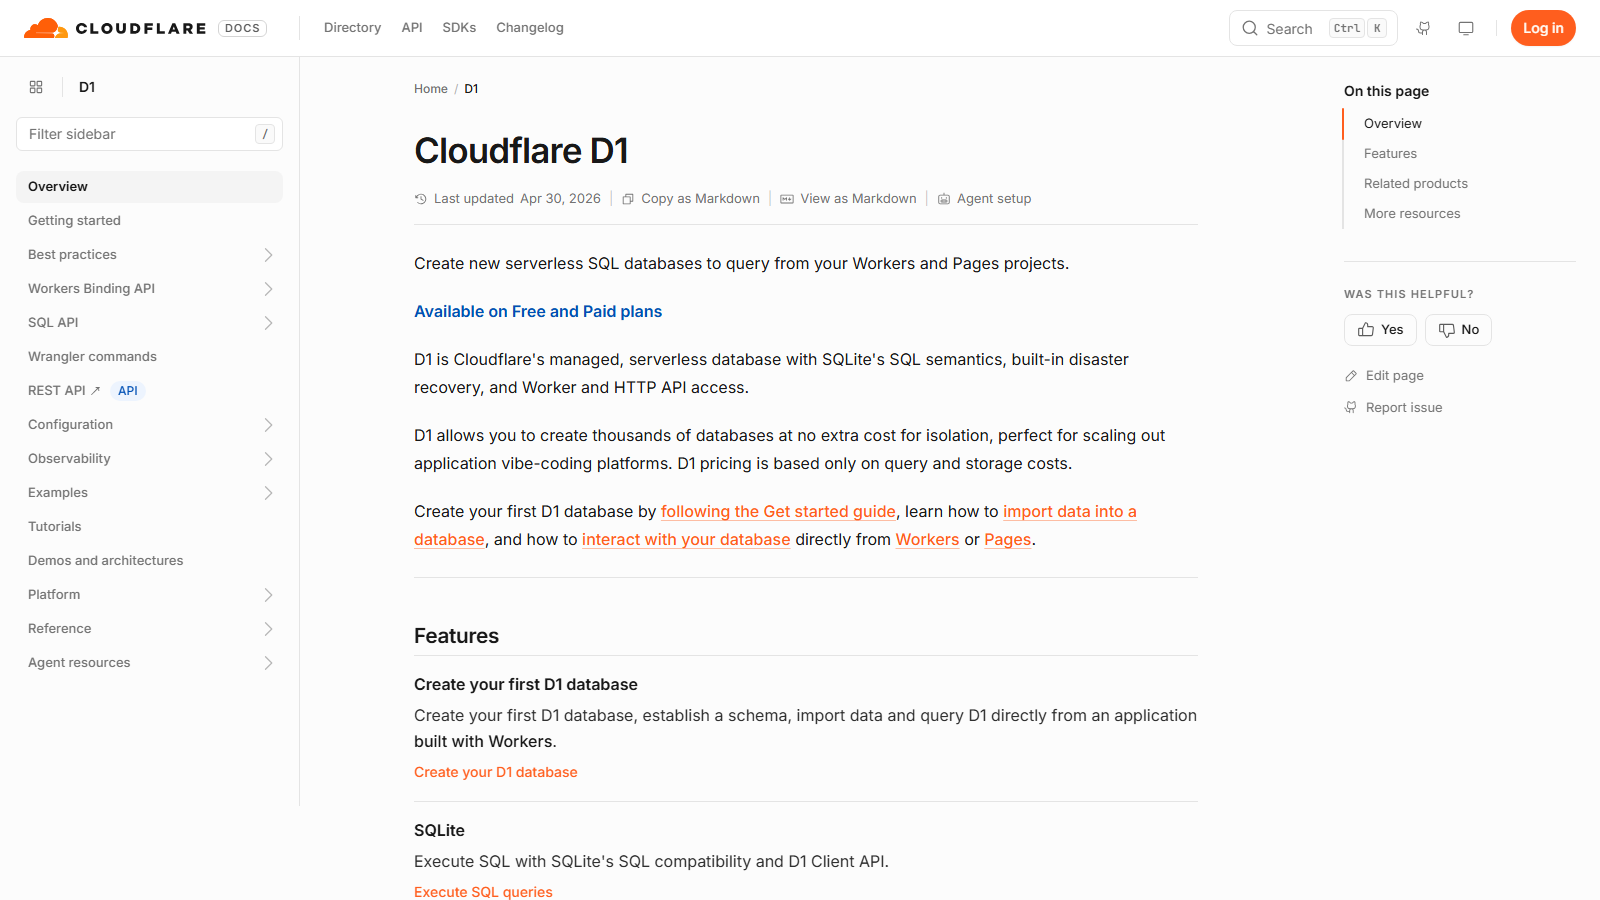
Task: Open the REST API external link
Action: coord(64,391)
